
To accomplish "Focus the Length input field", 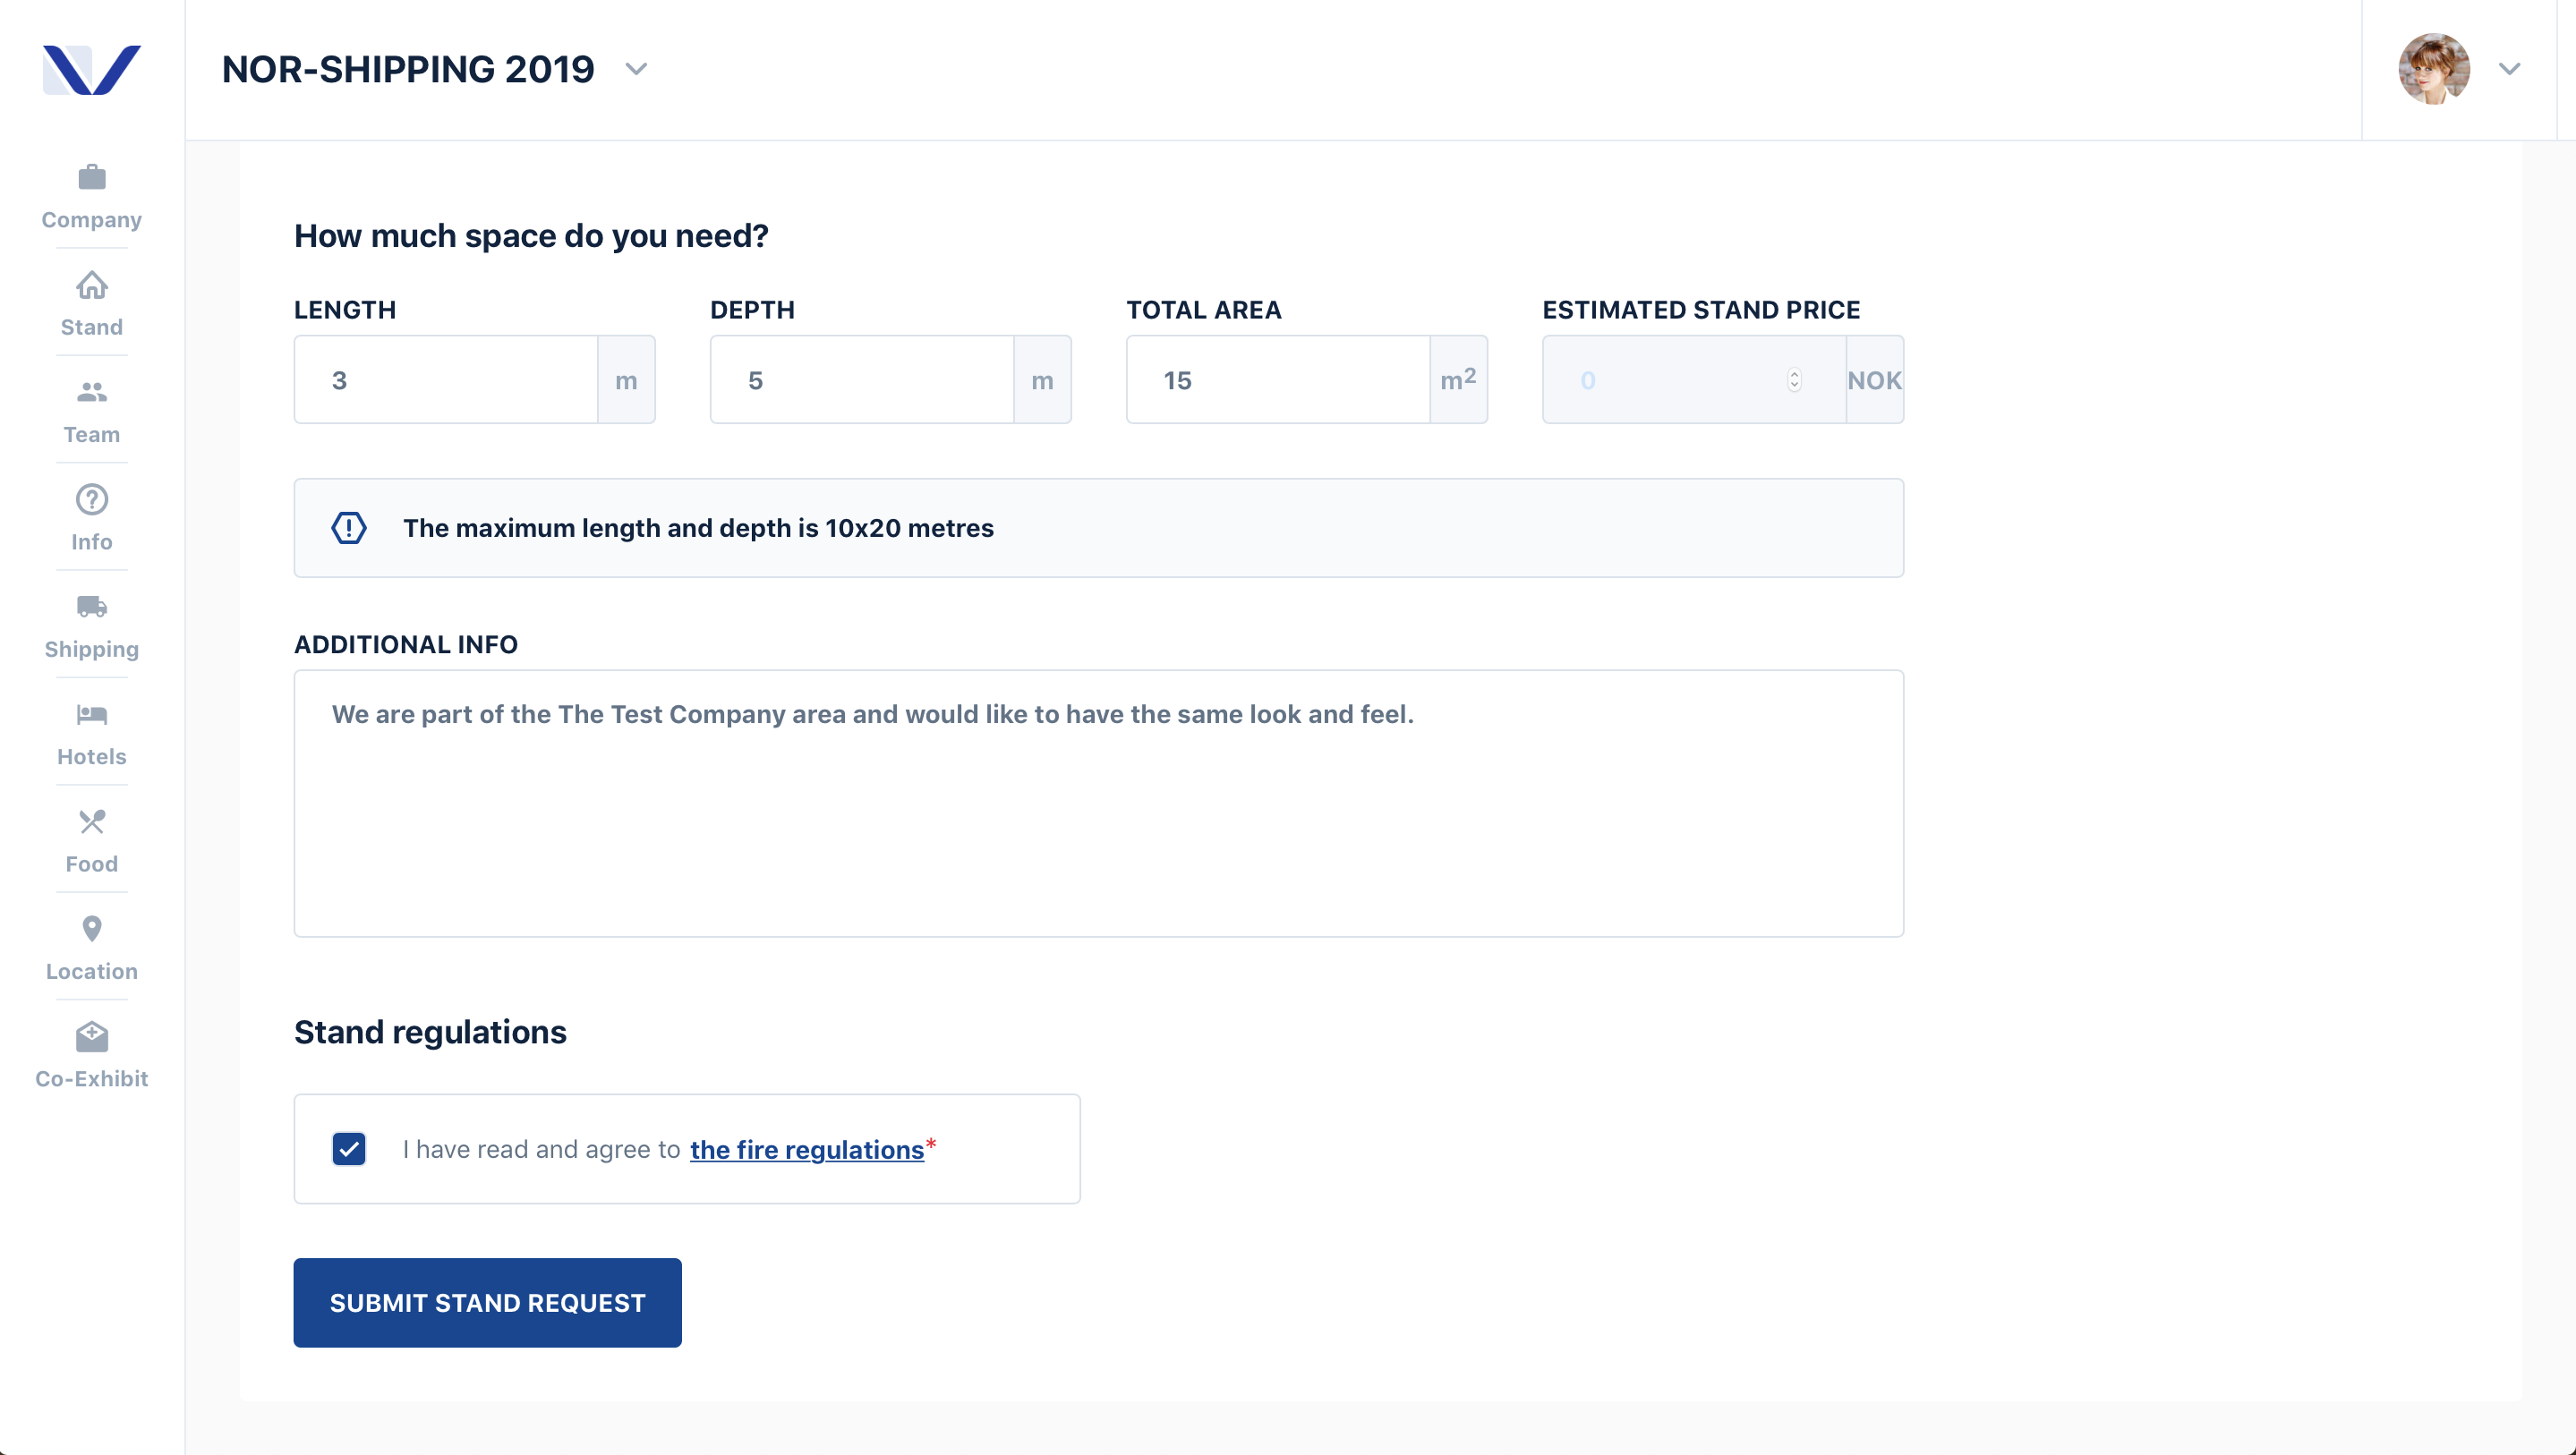I will coord(446,380).
